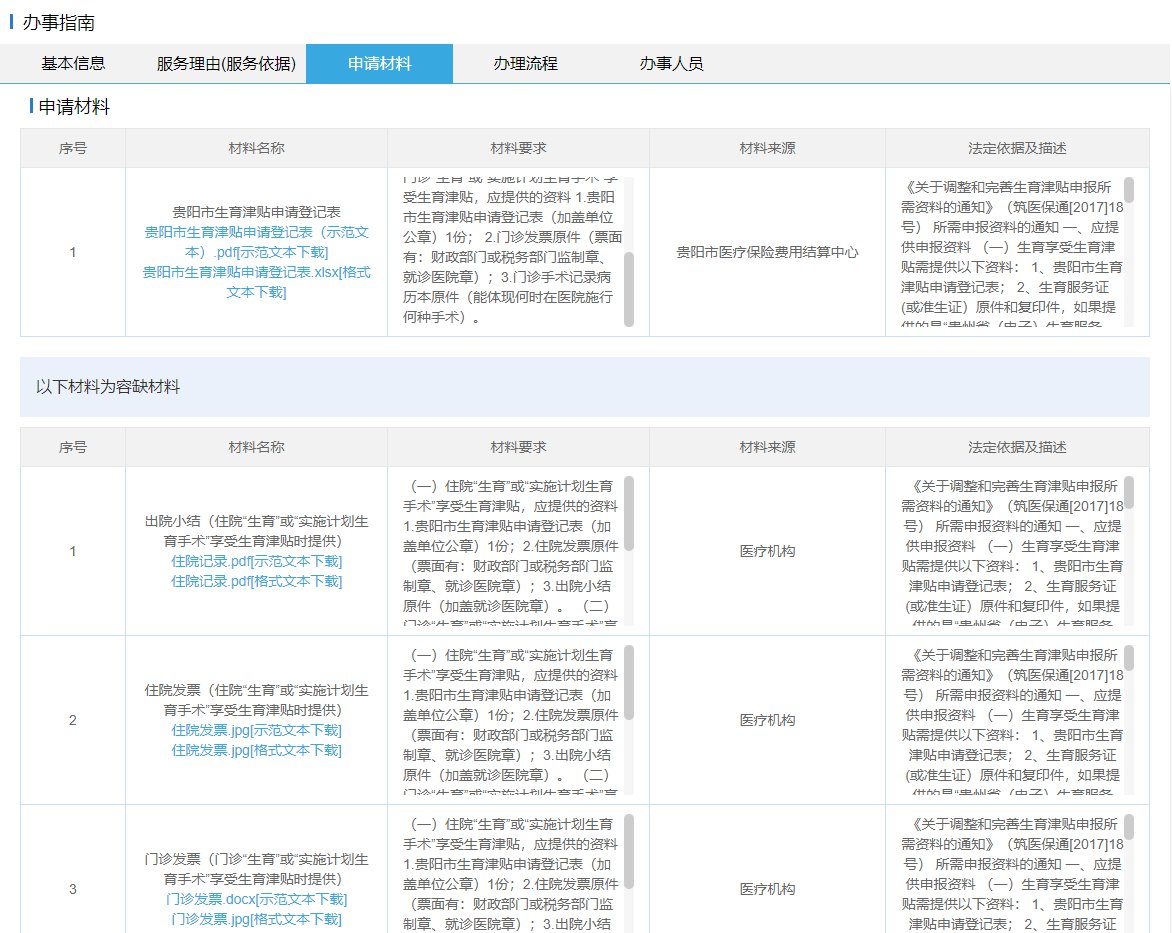Switch to the 基本信息 tab

click(73, 64)
